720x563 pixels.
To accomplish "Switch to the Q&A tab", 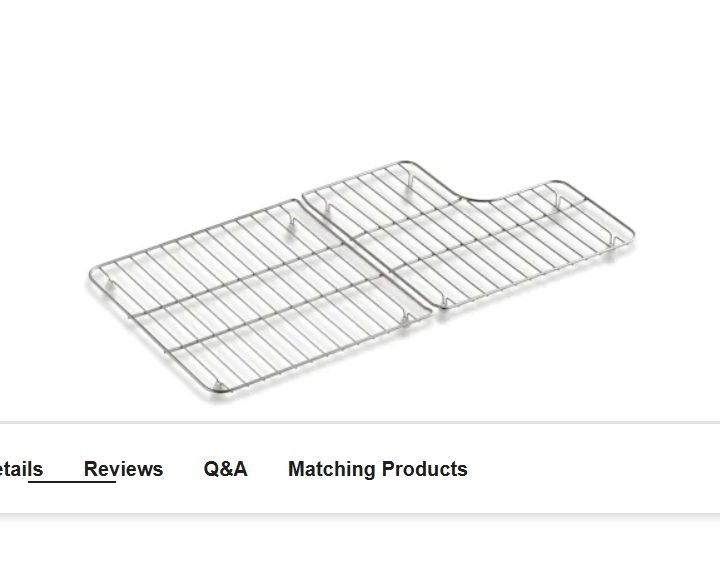I will (x=225, y=469).
